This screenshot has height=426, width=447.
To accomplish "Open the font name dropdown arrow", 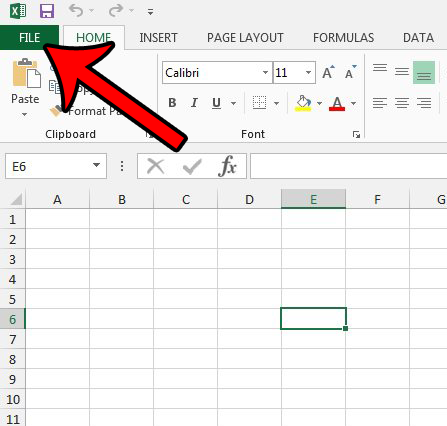I will pos(265,72).
